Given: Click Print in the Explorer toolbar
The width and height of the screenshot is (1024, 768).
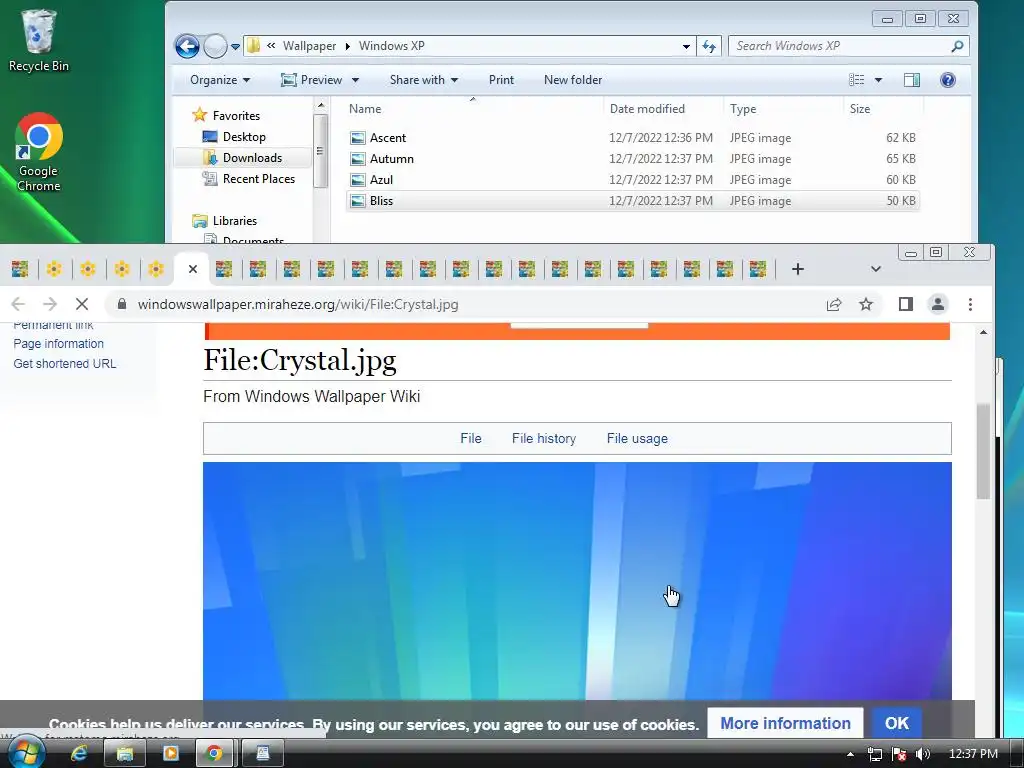Looking at the screenshot, I should pyautogui.click(x=501, y=80).
